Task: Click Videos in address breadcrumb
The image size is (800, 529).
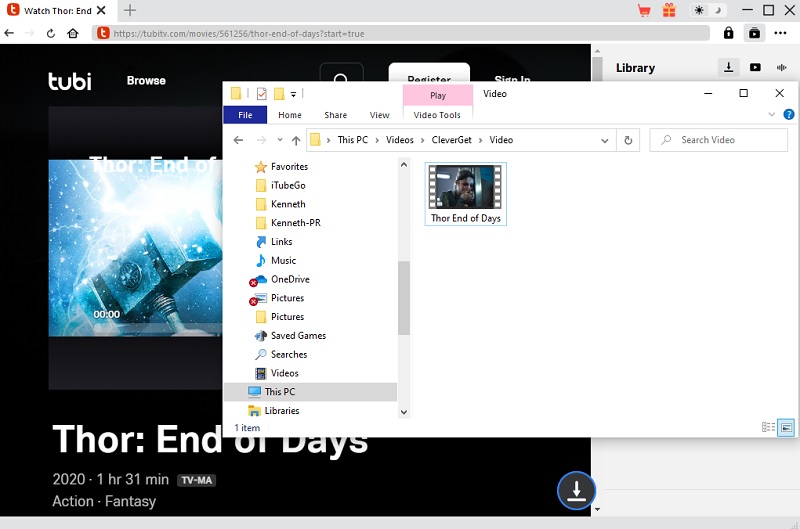Action: pos(399,140)
